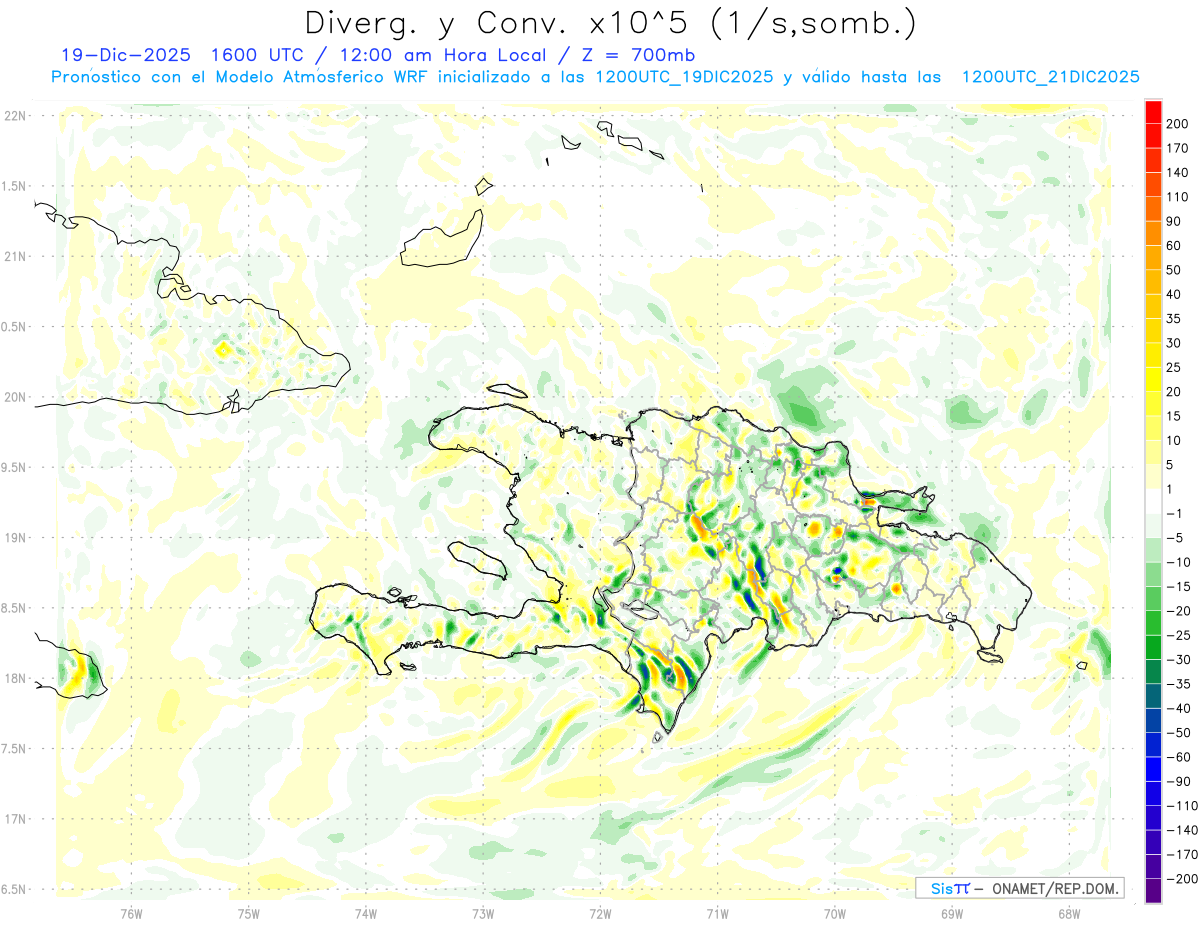Click the '69W' longitude axis label
Screen dimensions: 1200x927
(952, 913)
